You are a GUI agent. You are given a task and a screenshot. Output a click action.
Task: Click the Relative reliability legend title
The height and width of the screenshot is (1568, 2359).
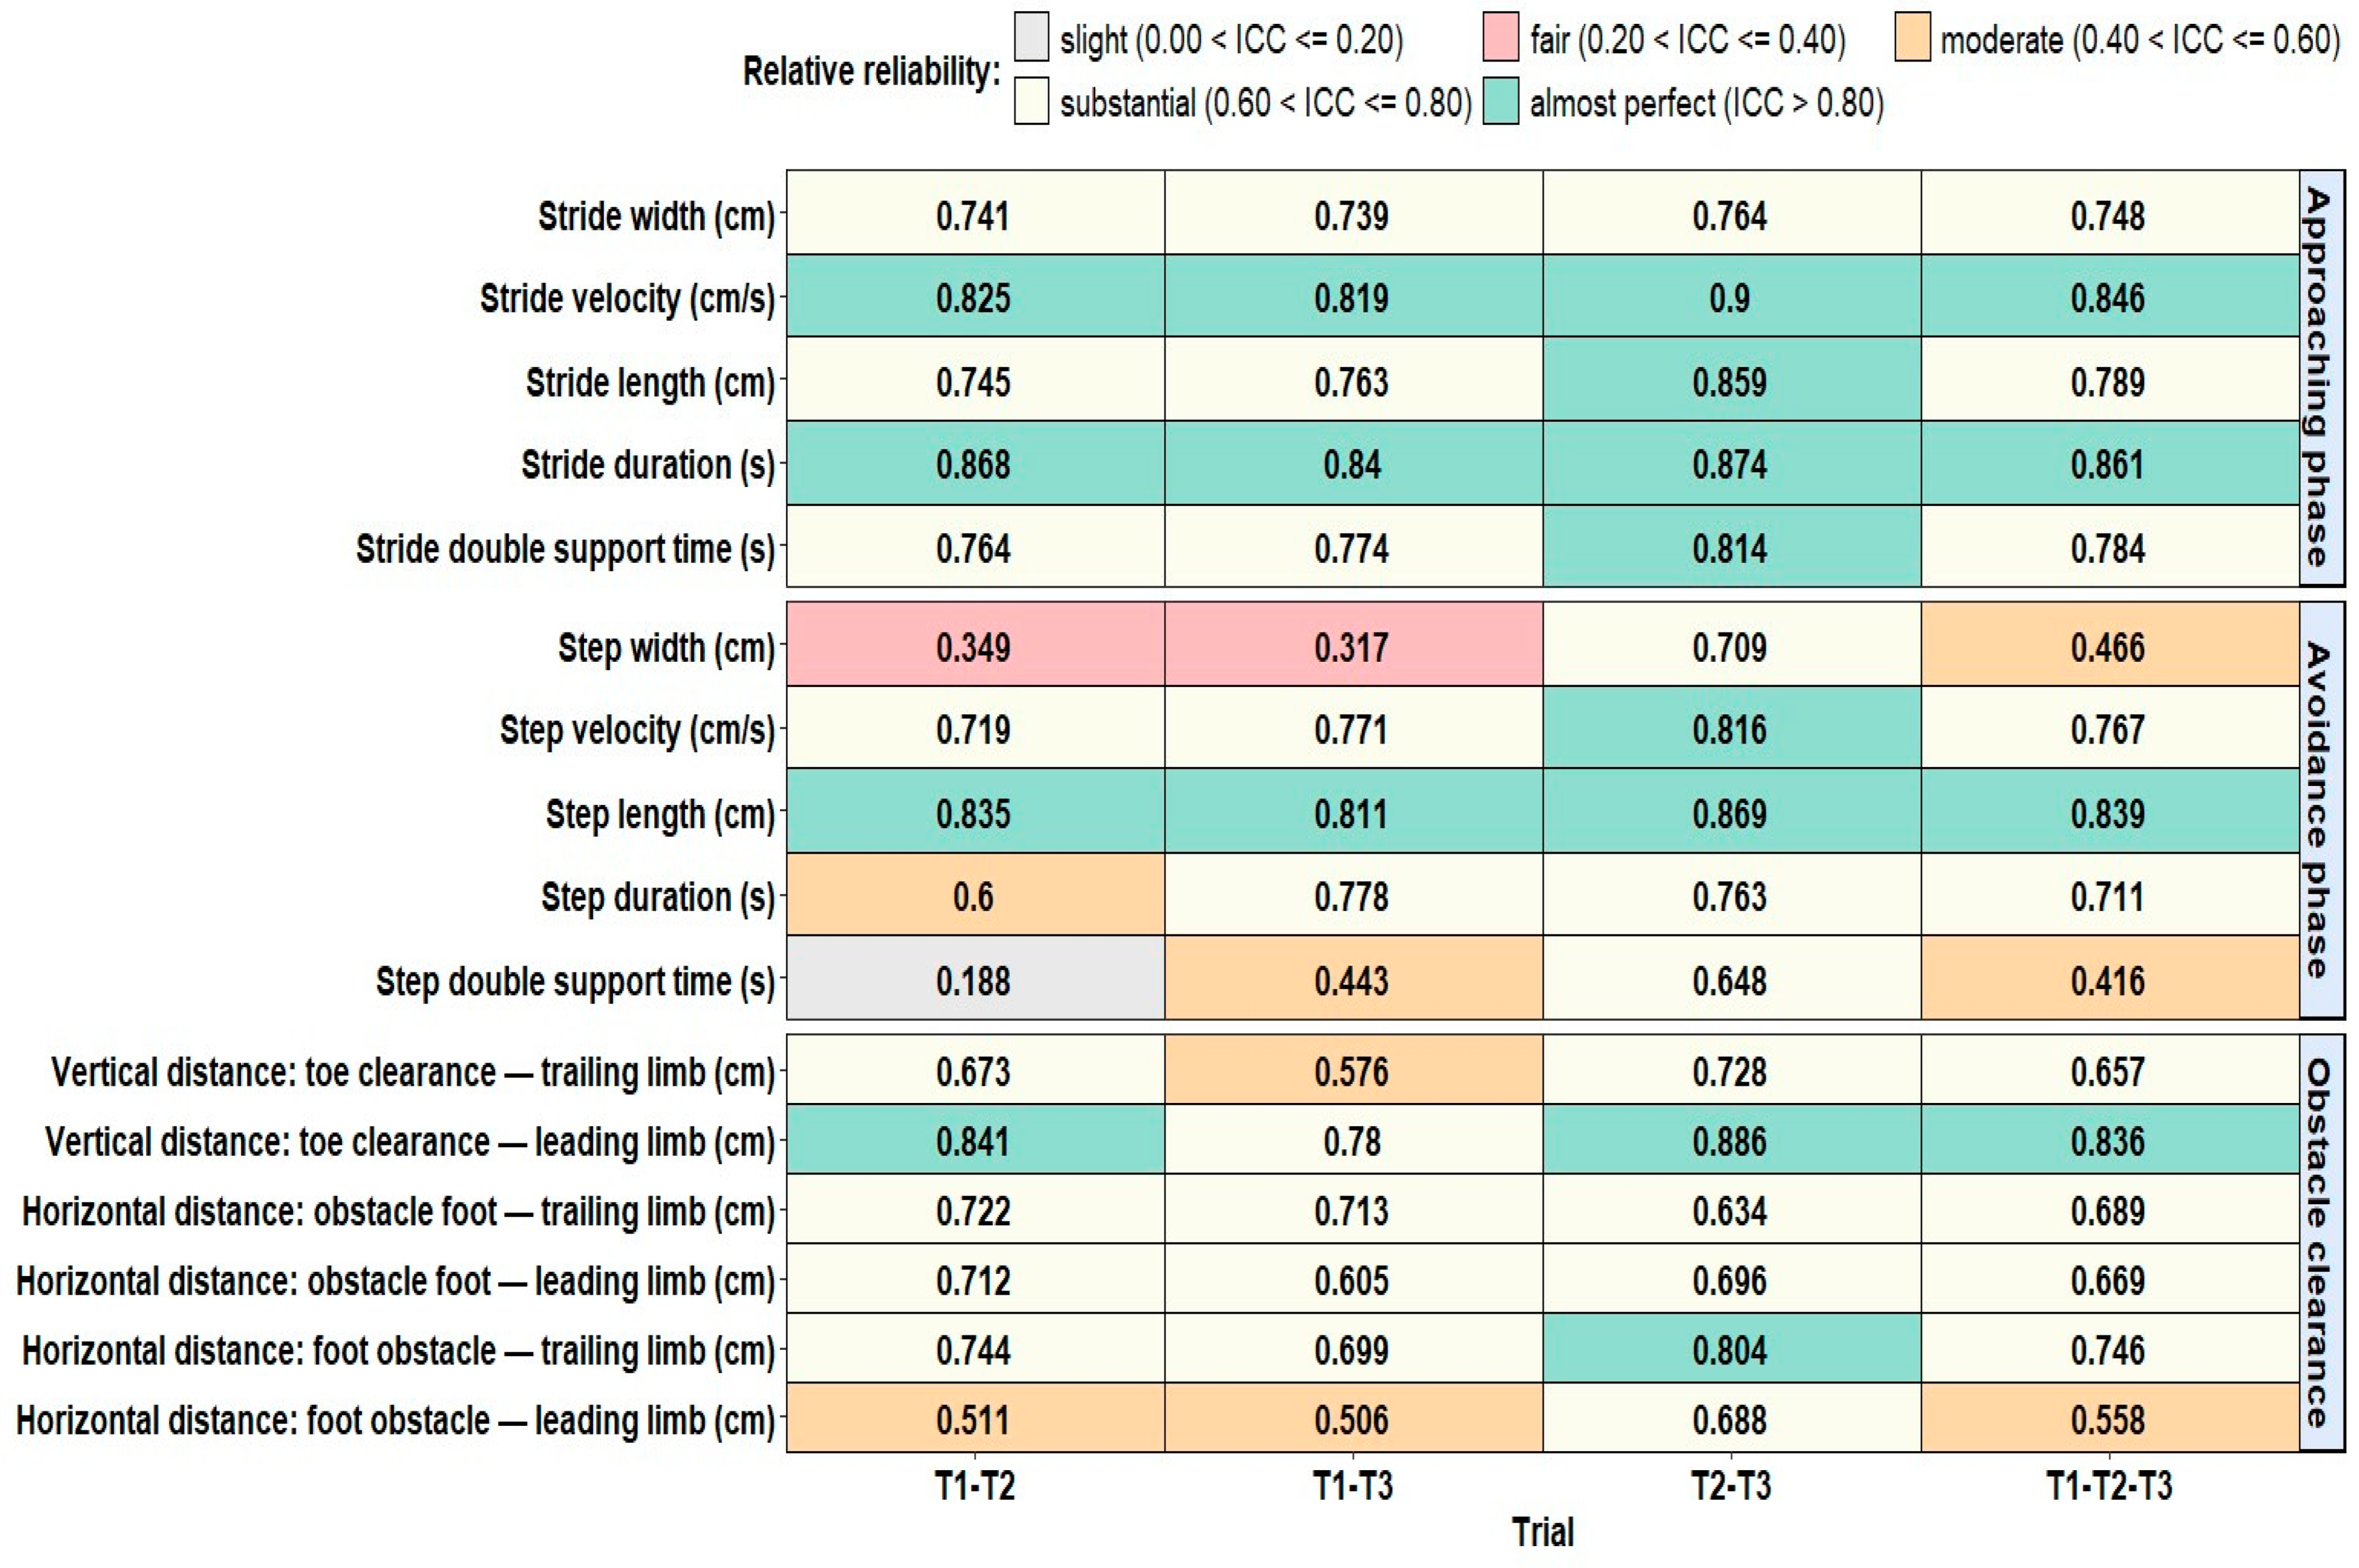[x=871, y=71]
